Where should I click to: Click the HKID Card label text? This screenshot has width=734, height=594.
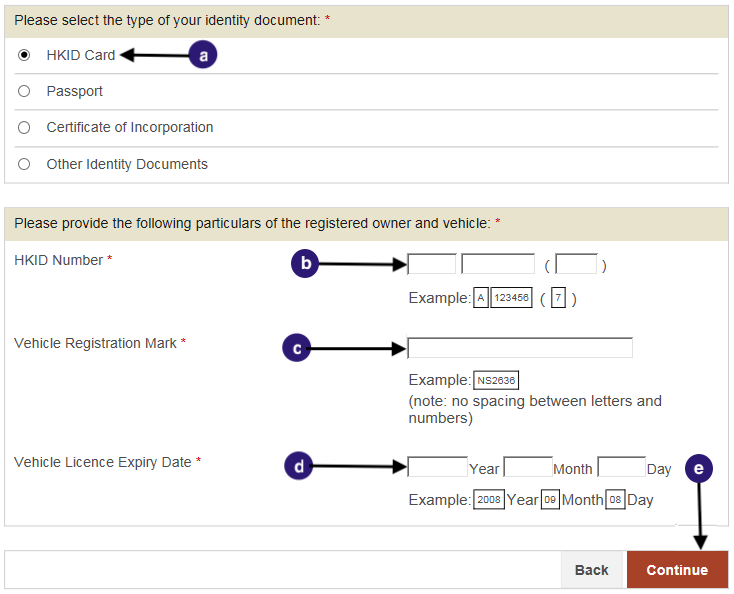point(81,55)
